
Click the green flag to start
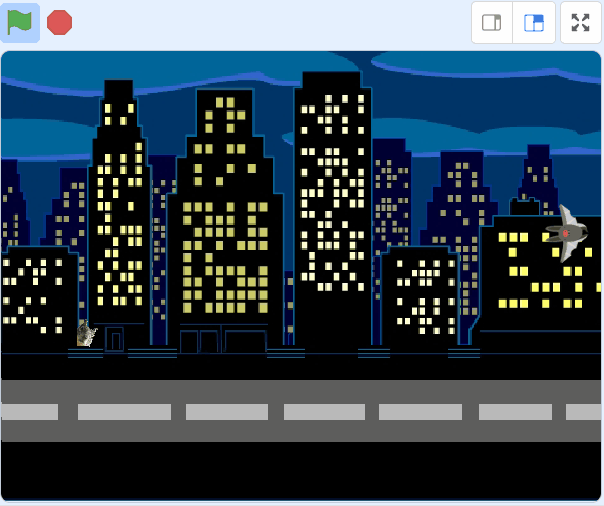[20, 22]
